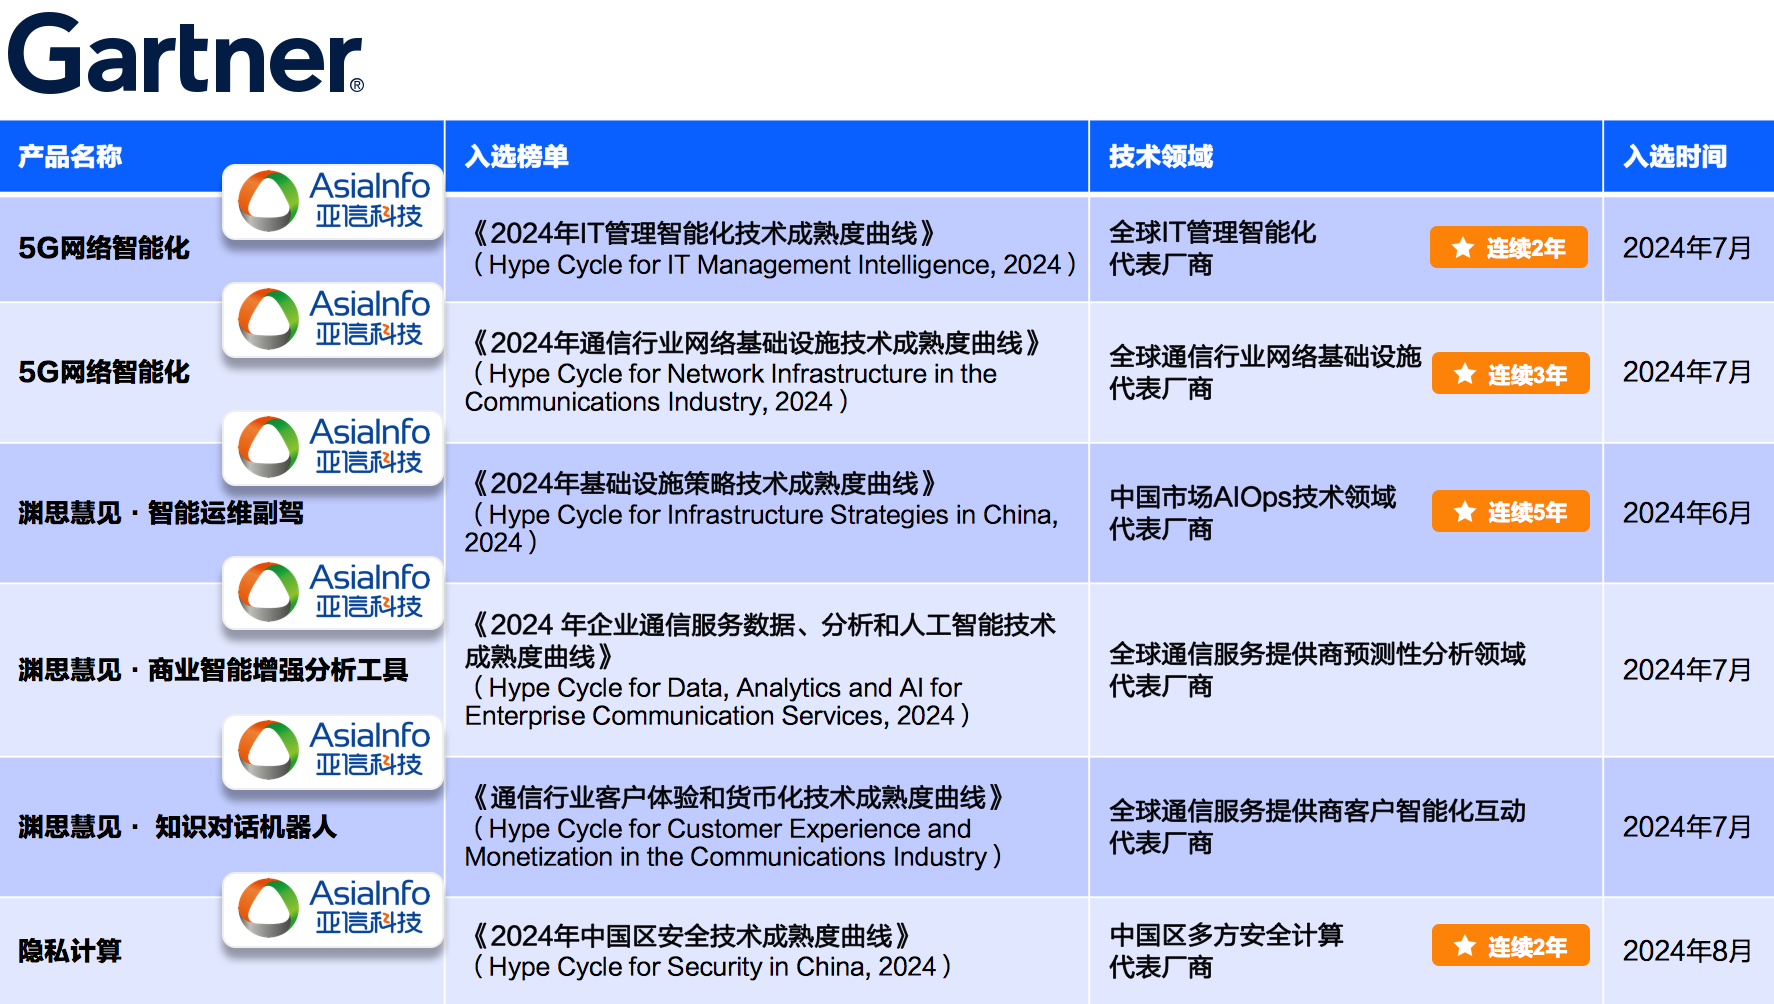Click the AsiaInfo logo above 隐私计算
Viewport: 1774px width, 1004px height.
point(333,909)
